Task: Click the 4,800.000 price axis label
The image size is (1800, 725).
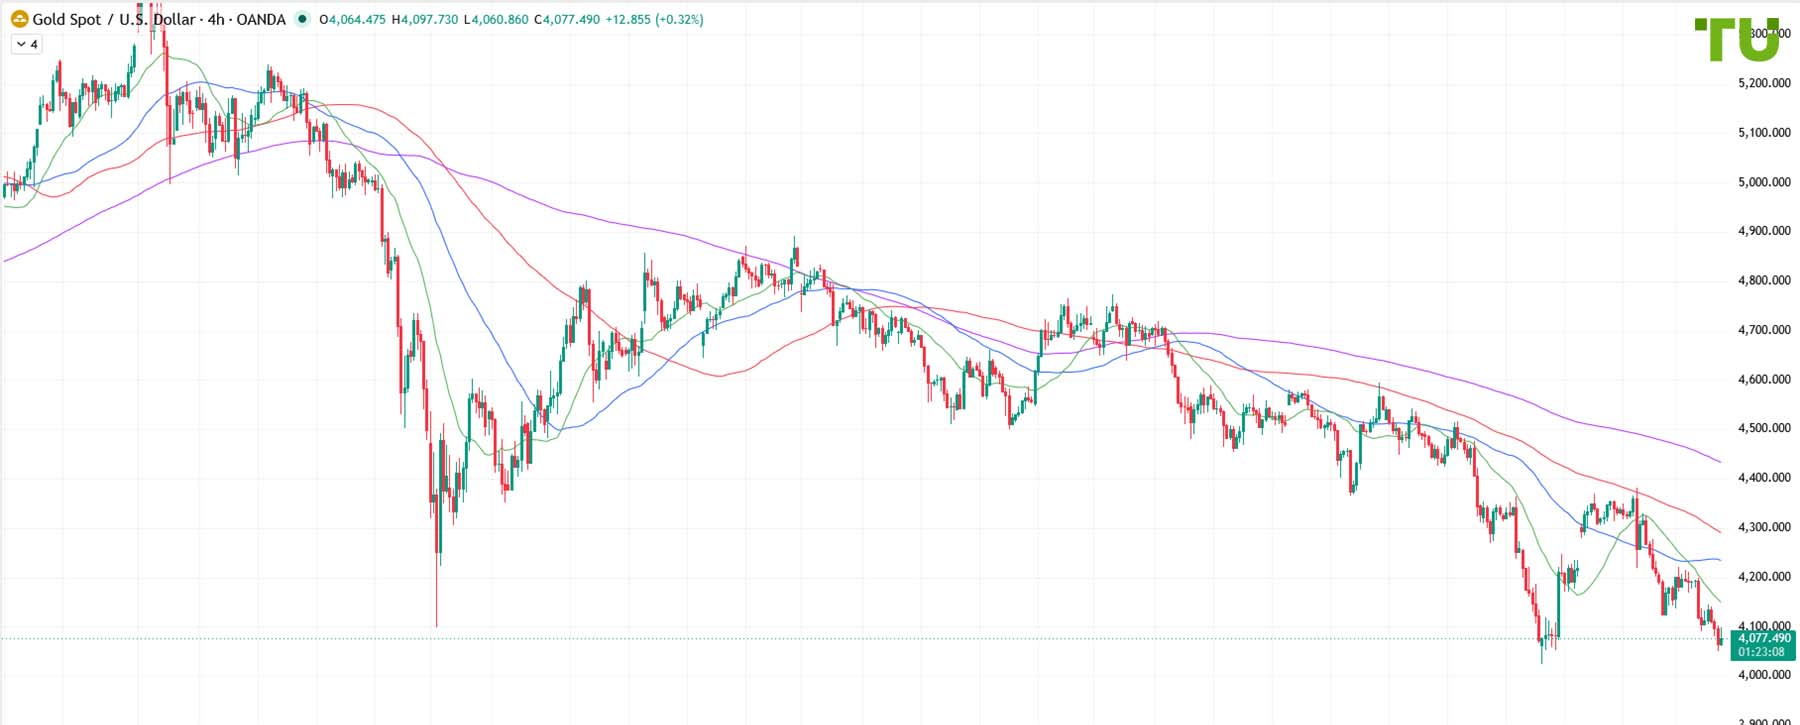Action: coord(1764,280)
